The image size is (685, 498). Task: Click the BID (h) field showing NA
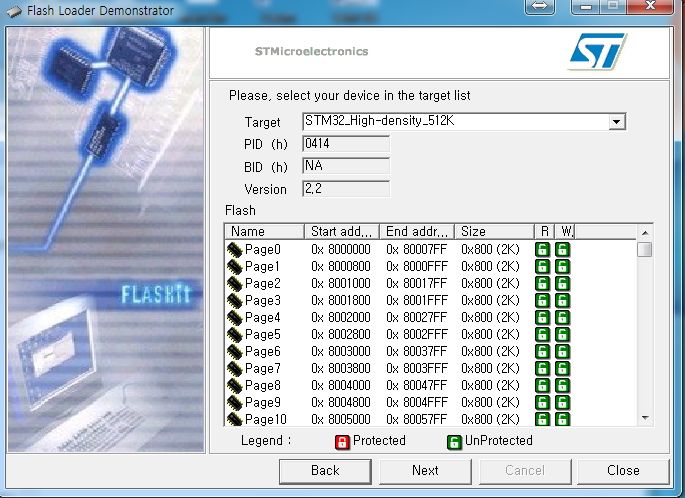tap(346, 166)
